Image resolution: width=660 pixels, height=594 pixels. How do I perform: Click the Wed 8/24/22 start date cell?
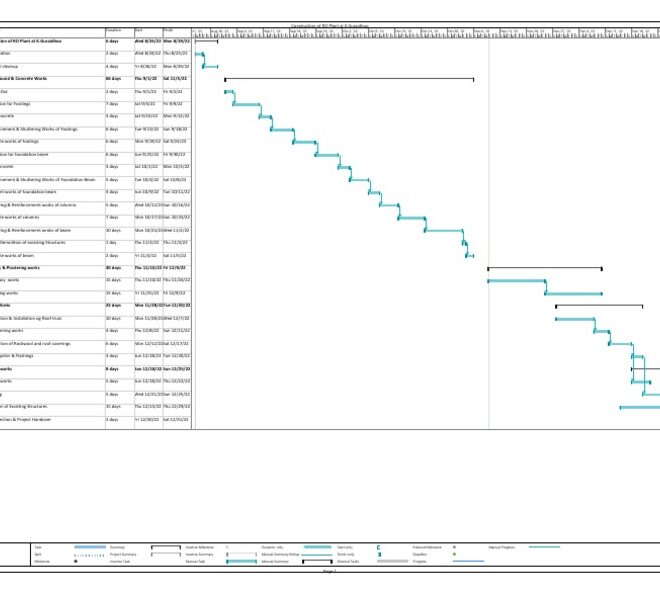tap(147, 41)
